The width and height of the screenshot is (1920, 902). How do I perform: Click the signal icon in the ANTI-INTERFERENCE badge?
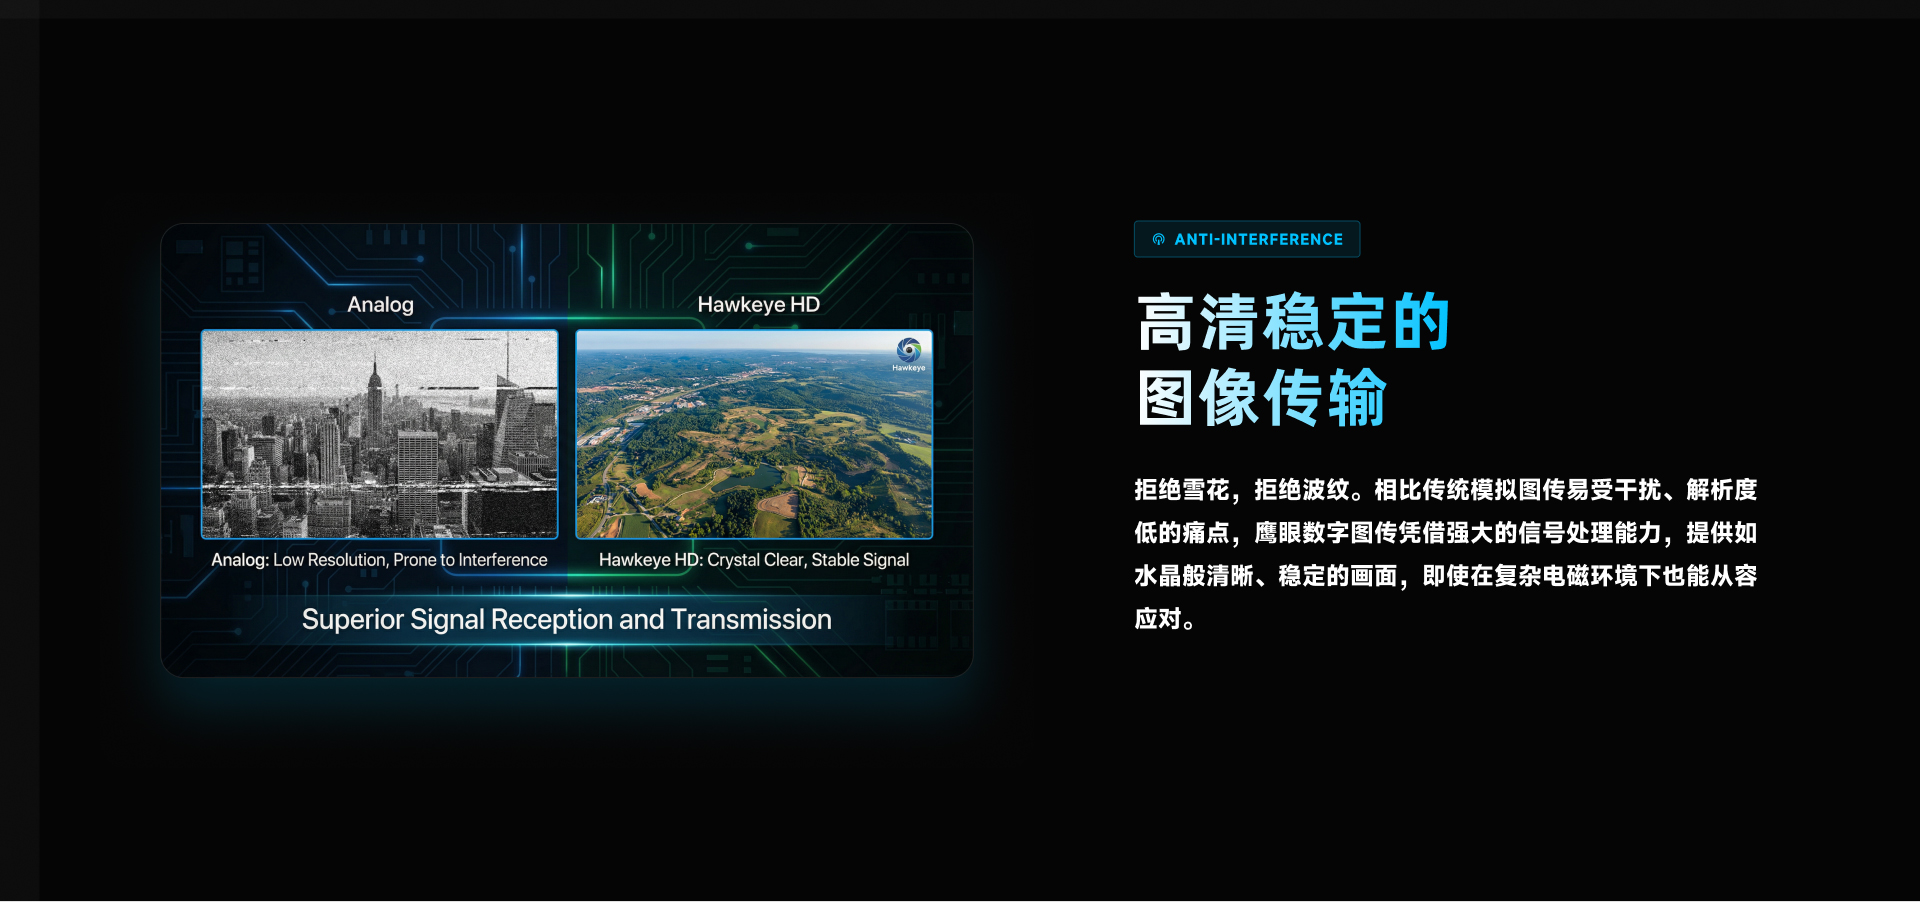pyautogui.click(x=1158, y=240)
